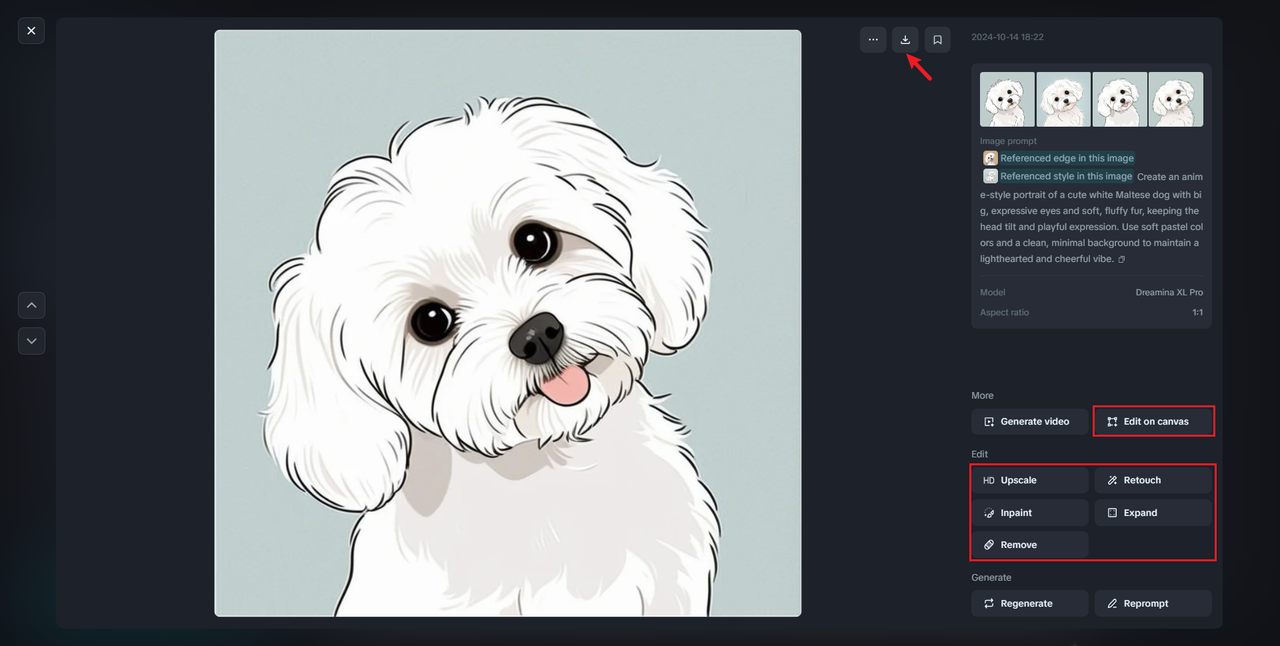Click the Inpaint button

pyautogui.click(x=1029, y=512)
